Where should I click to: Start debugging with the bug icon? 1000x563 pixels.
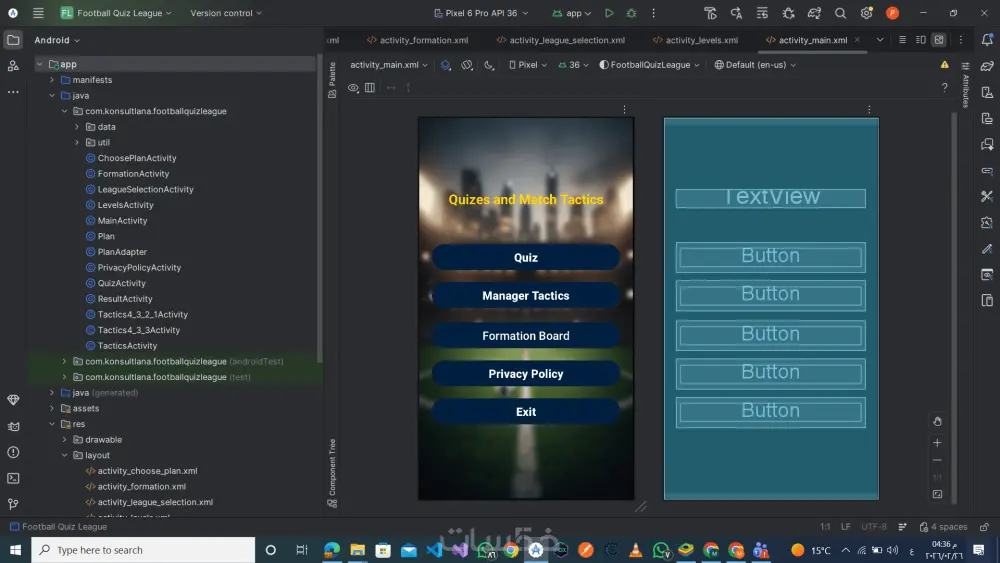coord(631,13)
